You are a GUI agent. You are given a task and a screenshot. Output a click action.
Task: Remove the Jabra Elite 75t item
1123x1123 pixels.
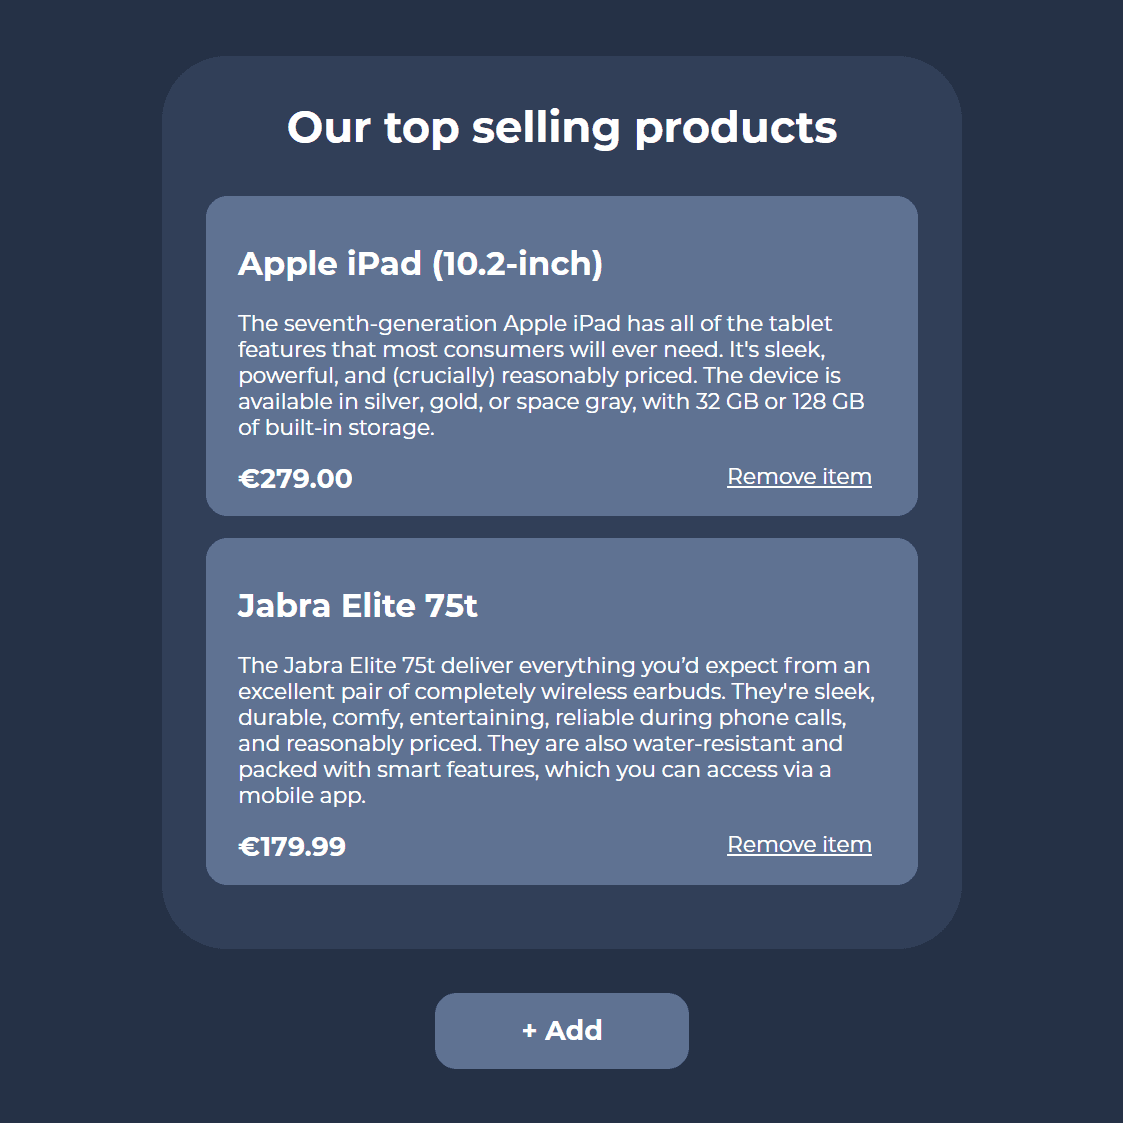pyautogui.click(x=799, y=845)
